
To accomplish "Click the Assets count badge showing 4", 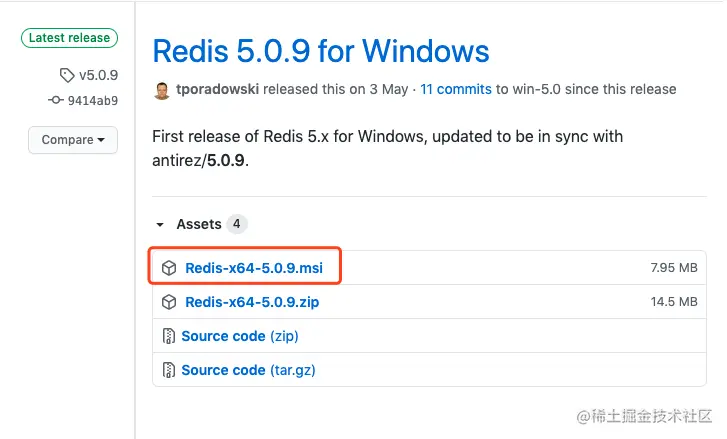I will click(x=236, y=224).
